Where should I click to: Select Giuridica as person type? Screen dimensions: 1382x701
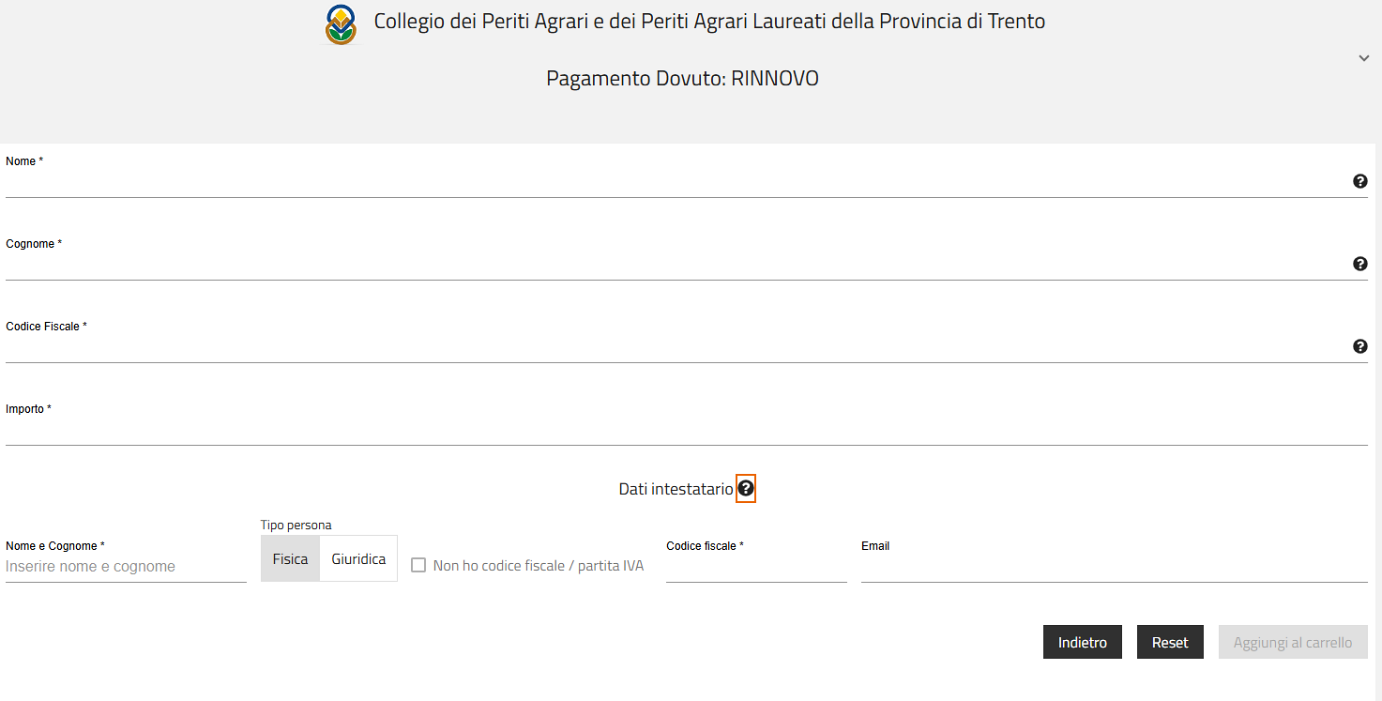click(x=358, y=559)
